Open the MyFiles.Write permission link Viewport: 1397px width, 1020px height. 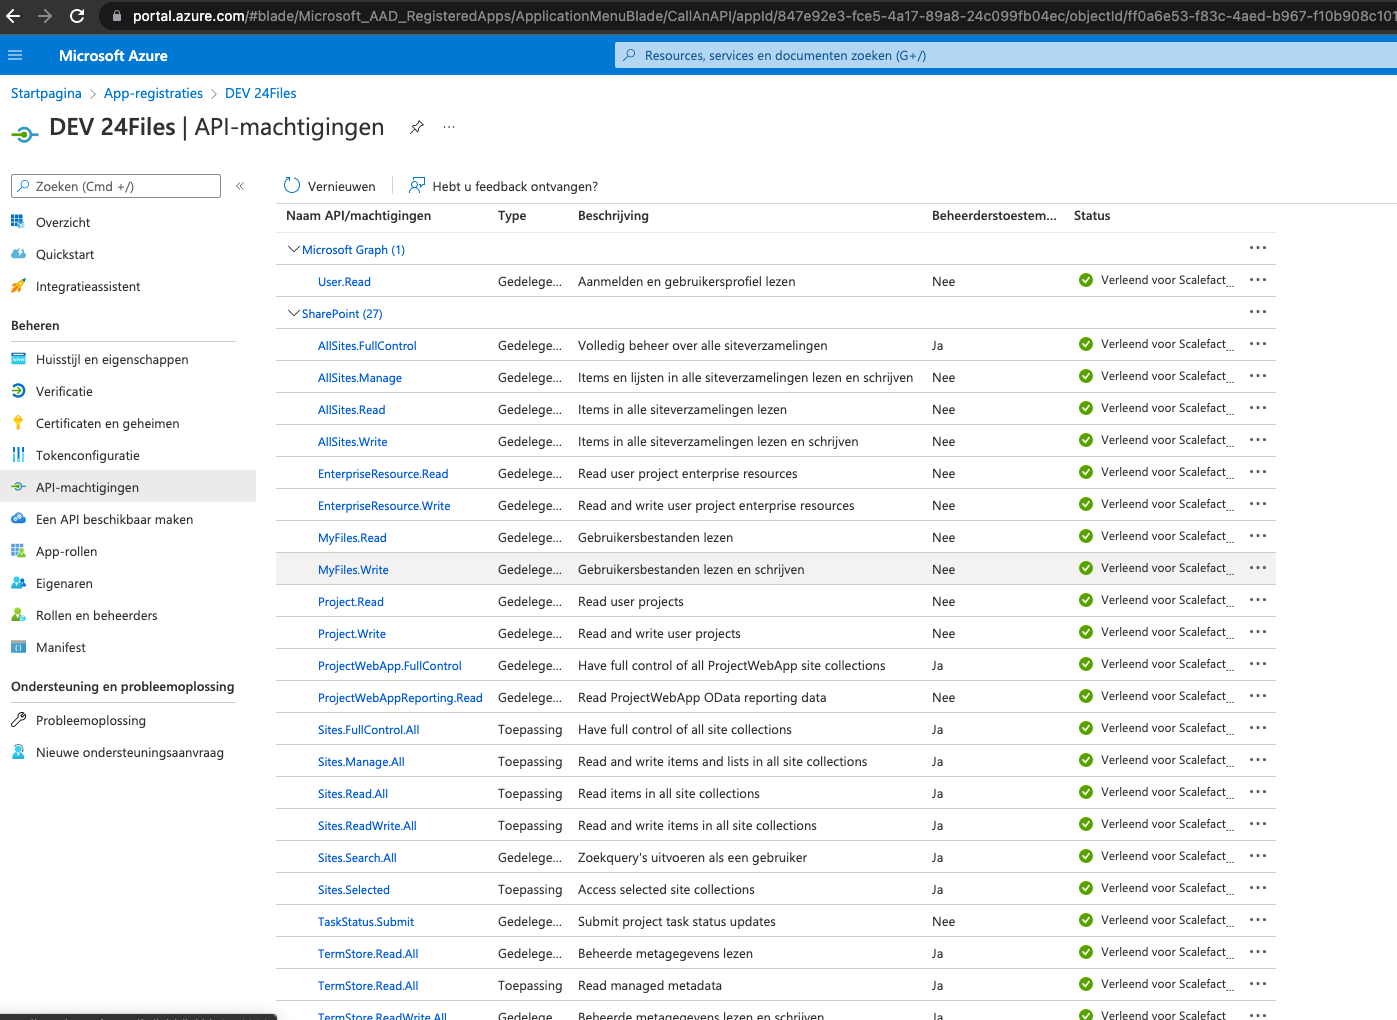point(353,570)
